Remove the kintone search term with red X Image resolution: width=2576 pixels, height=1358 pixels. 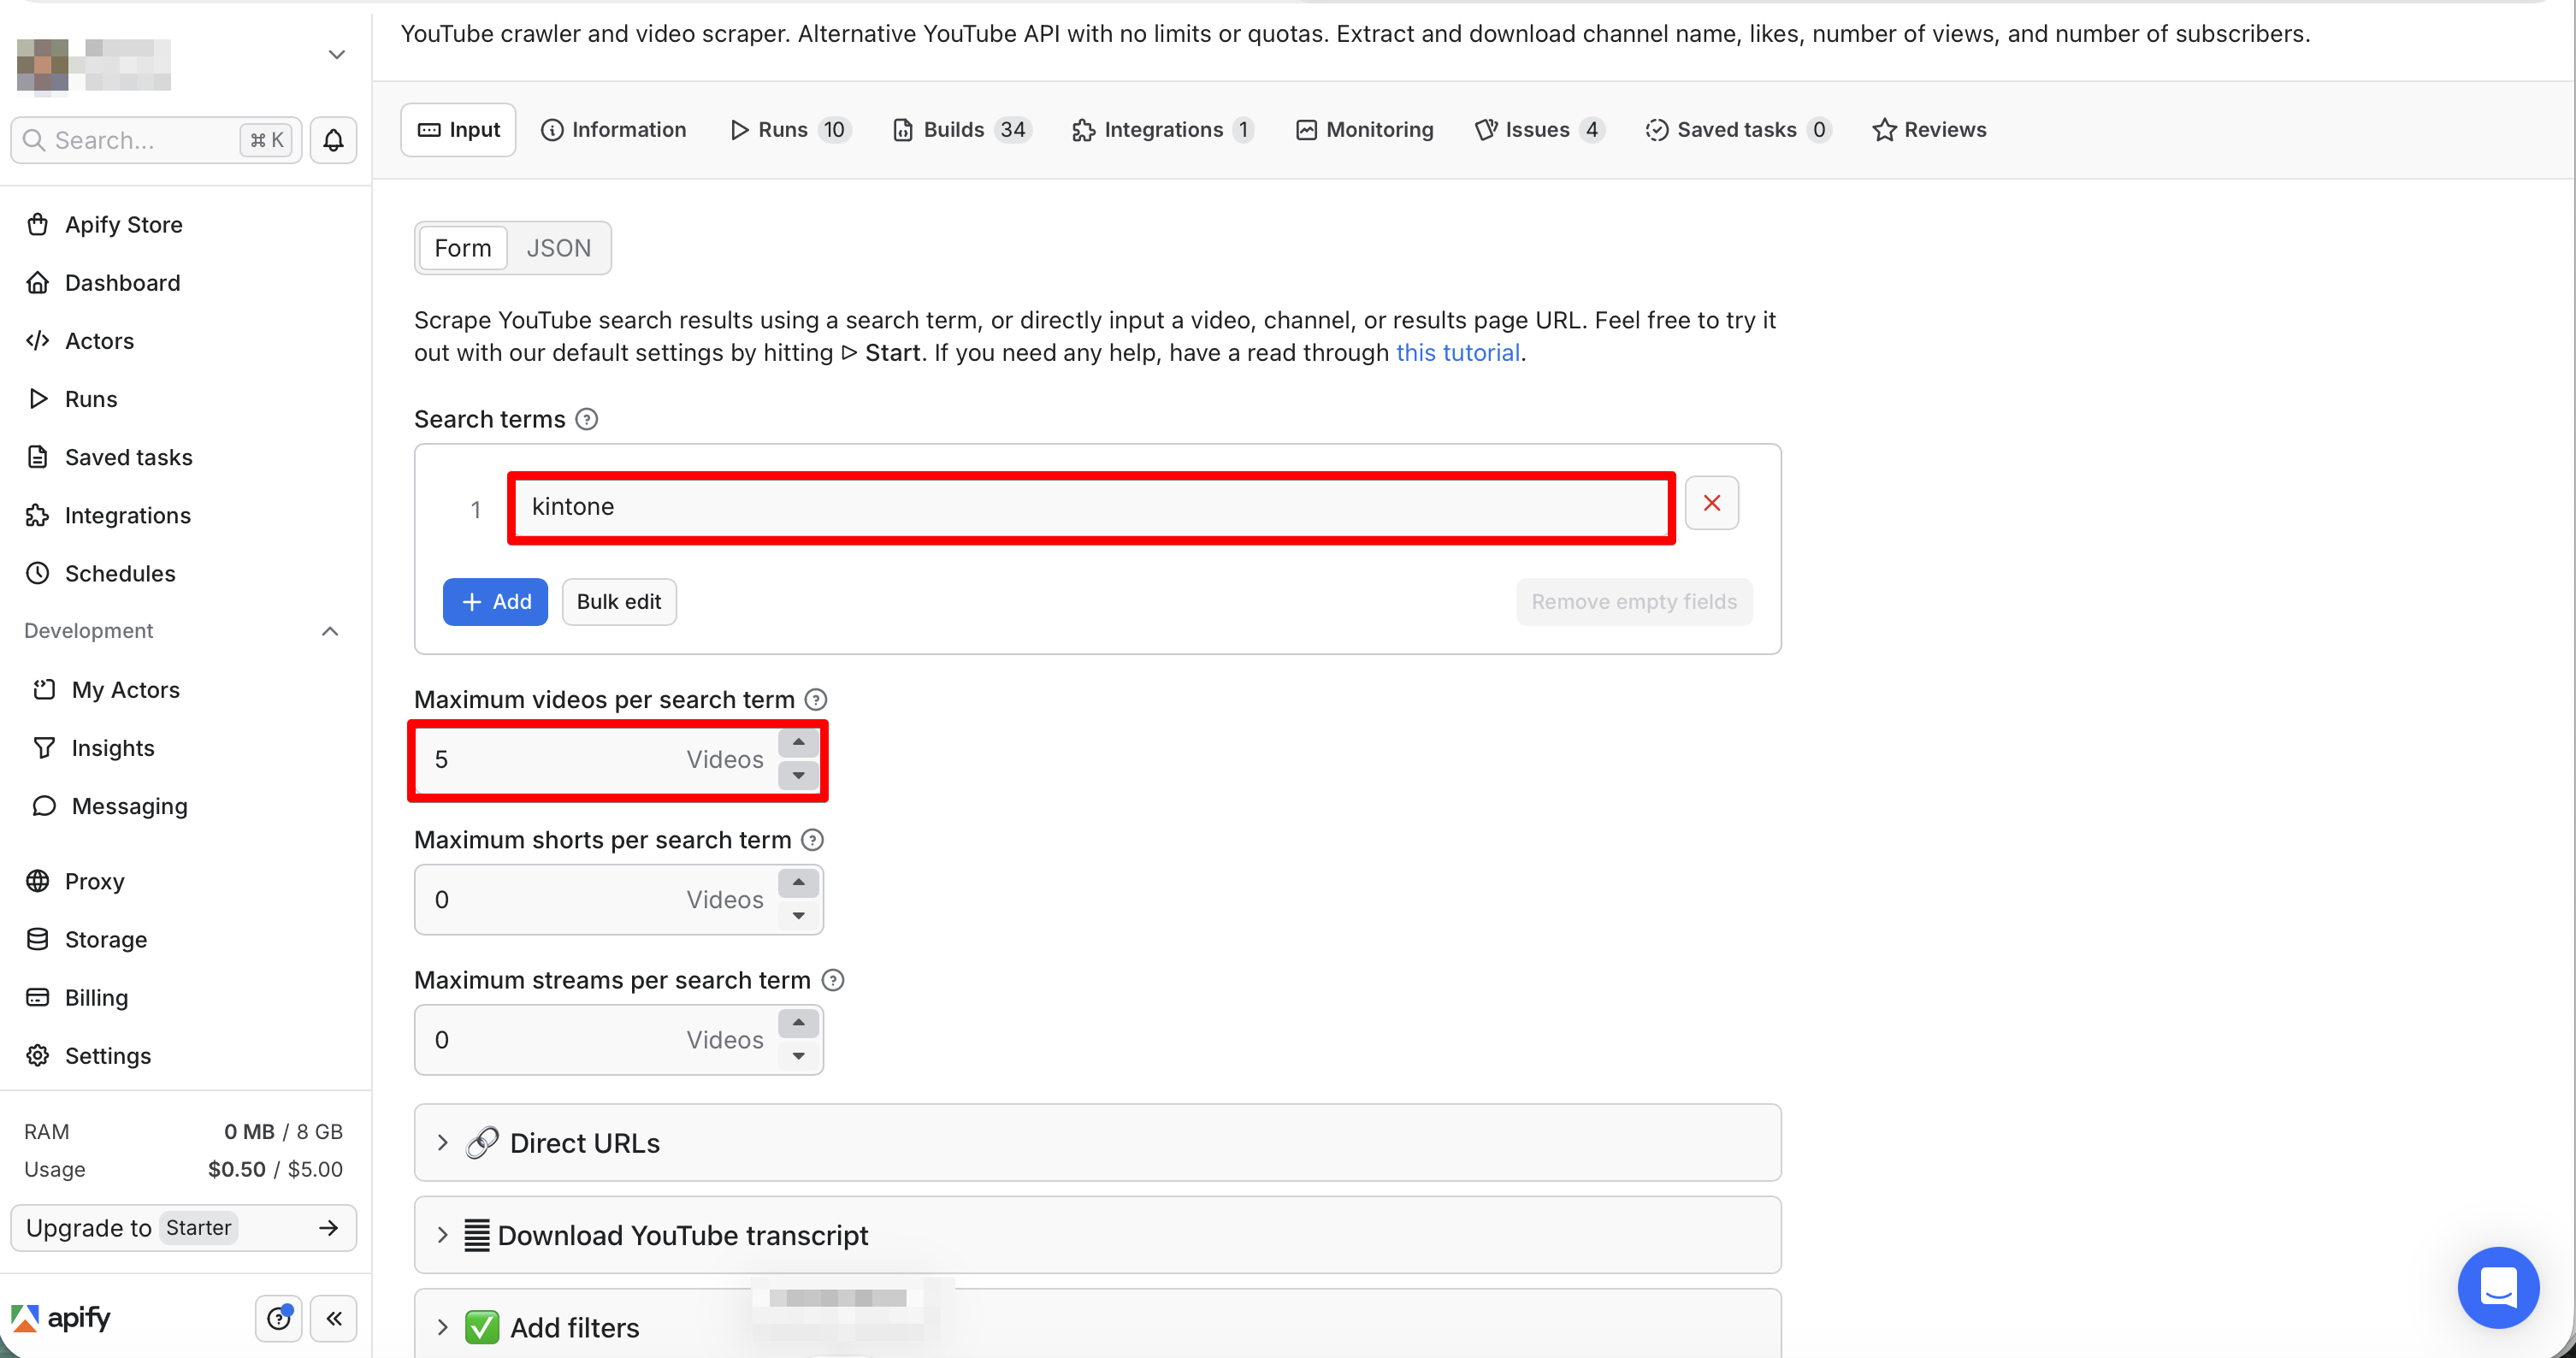1711,503
